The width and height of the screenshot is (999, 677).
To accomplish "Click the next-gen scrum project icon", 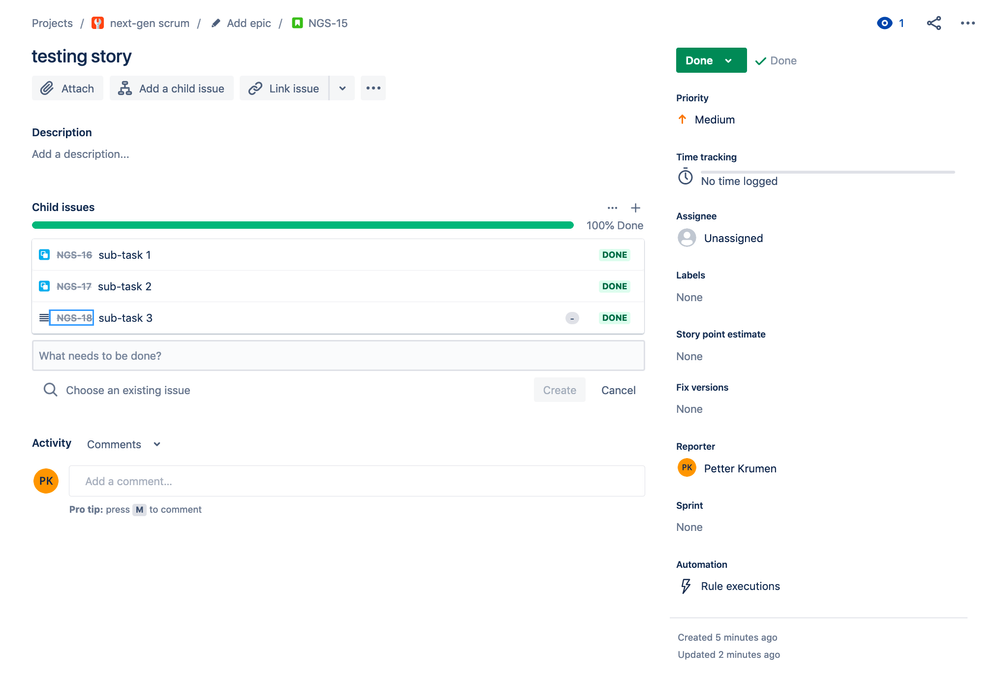I will pyautogui.click(x=97, y=24).
